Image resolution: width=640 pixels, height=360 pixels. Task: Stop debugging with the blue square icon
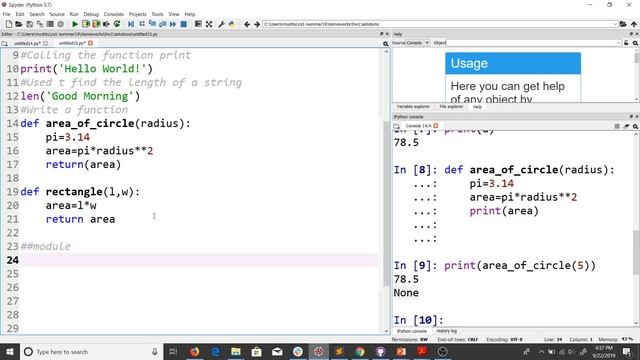184,24
